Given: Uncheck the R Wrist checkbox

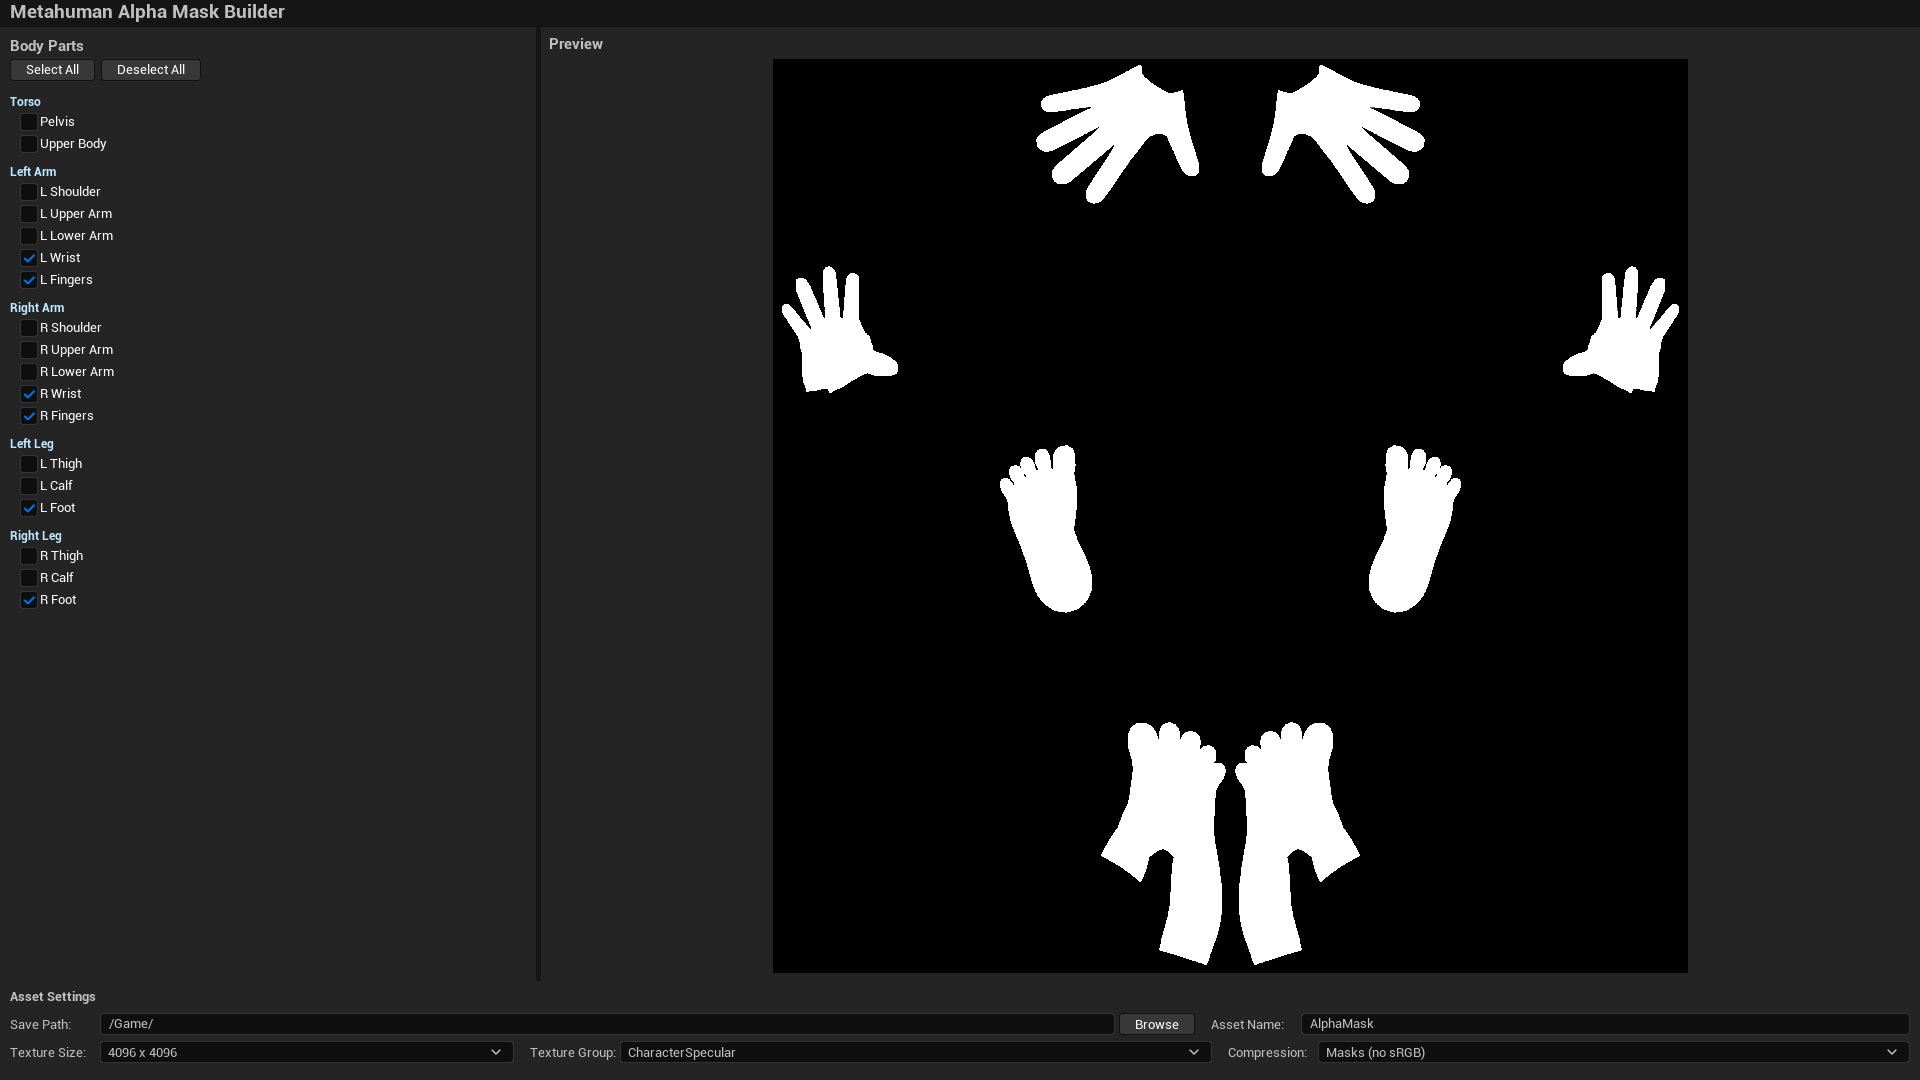Looking at the screenshot, I should [29, 394].
